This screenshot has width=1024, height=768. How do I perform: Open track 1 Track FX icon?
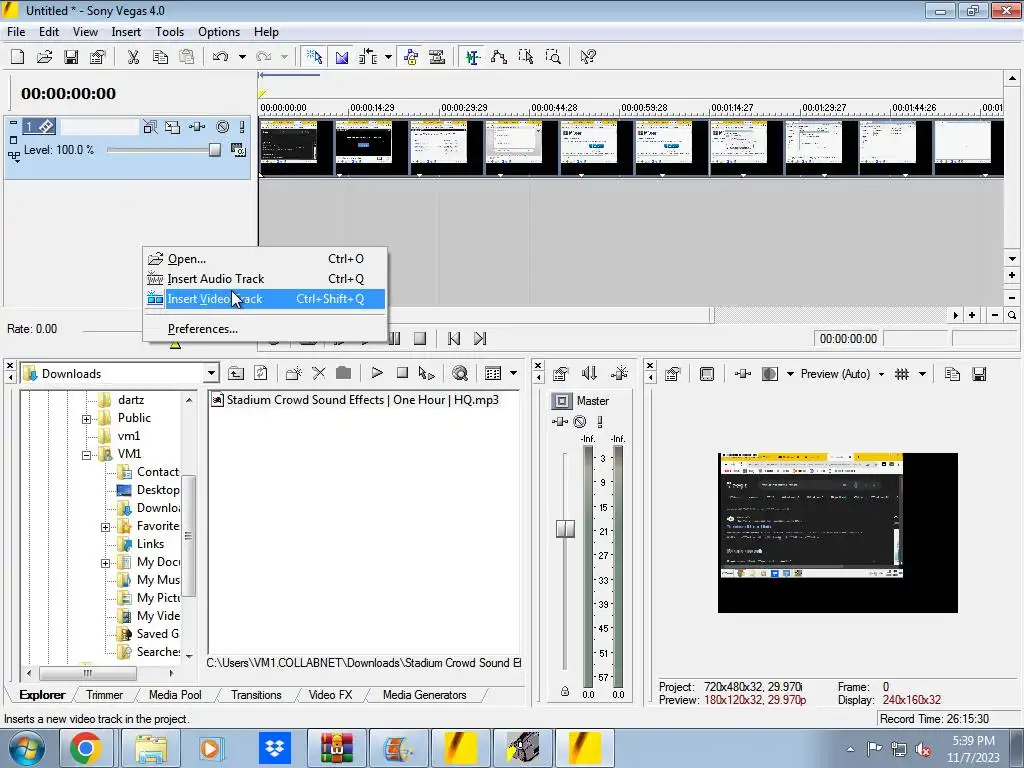tap(197, 127)
